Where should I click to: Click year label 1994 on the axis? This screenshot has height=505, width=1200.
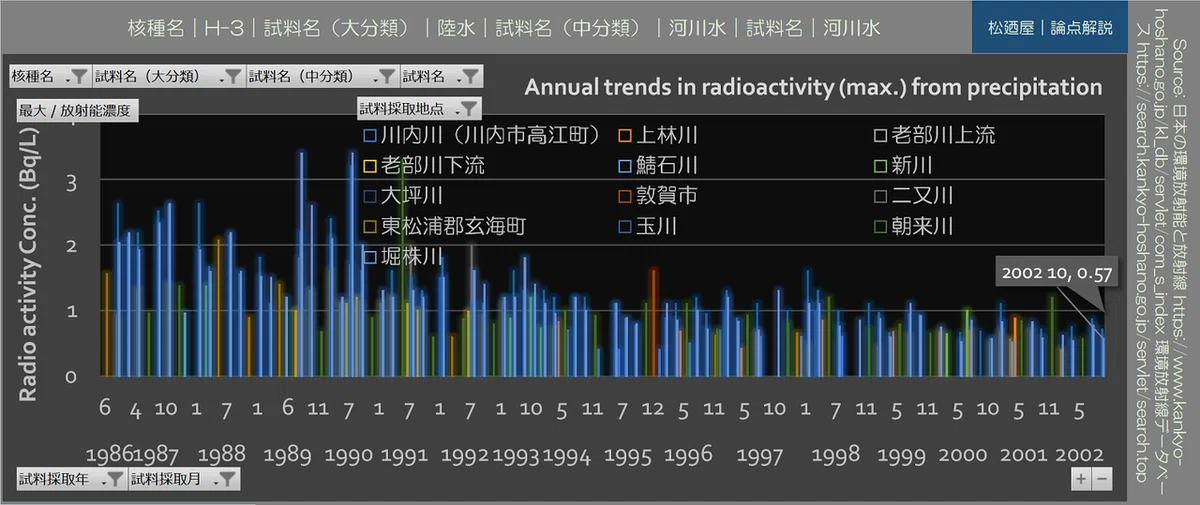coord(566,456)
